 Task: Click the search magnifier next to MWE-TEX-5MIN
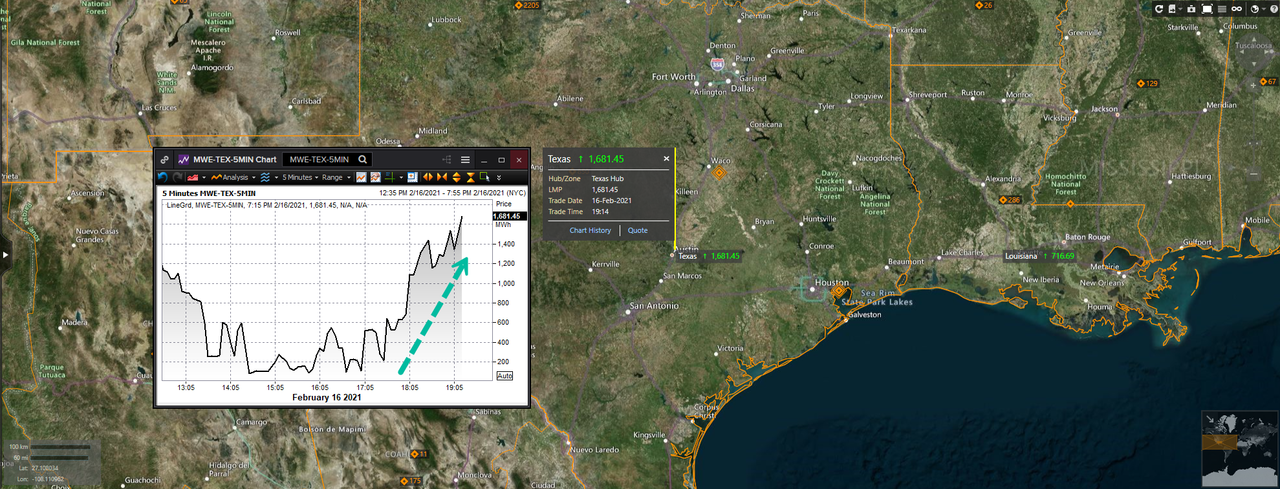pyautogui.click(x=363, y=159)
